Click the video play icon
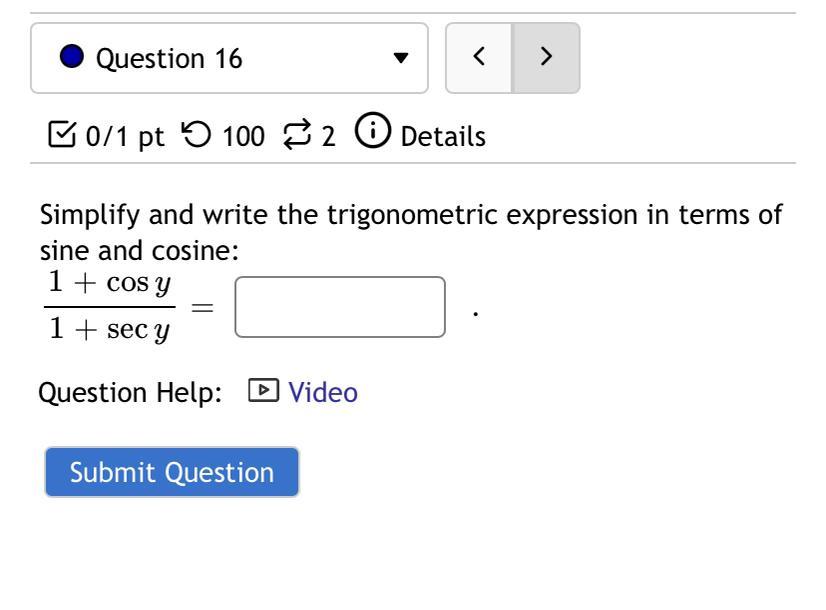Viewport: 826px width, 610px height. [x=261, y=393]
